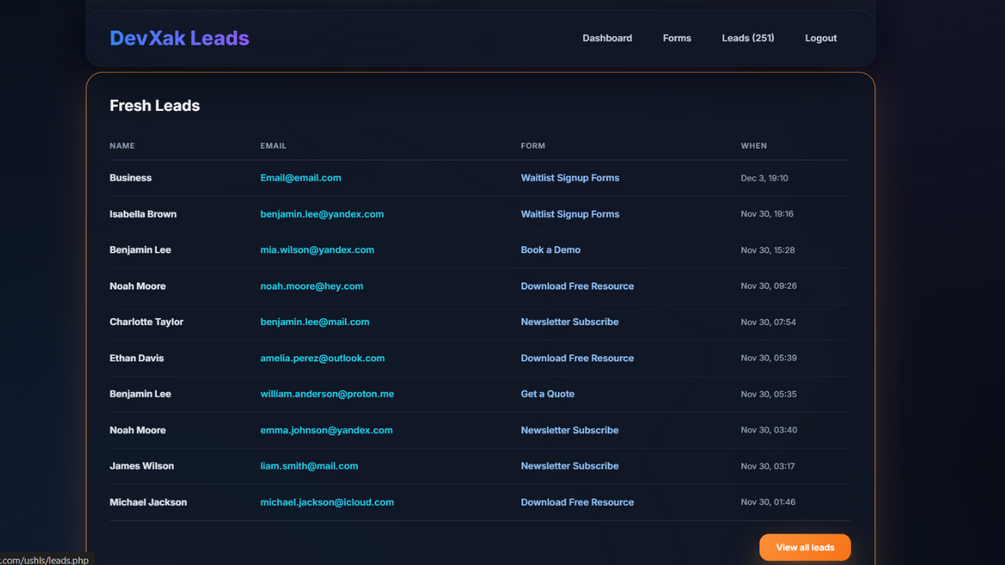Open the Get a Quote form link
Viewport: 1005px width, 565px height.
tap(547, 394)
